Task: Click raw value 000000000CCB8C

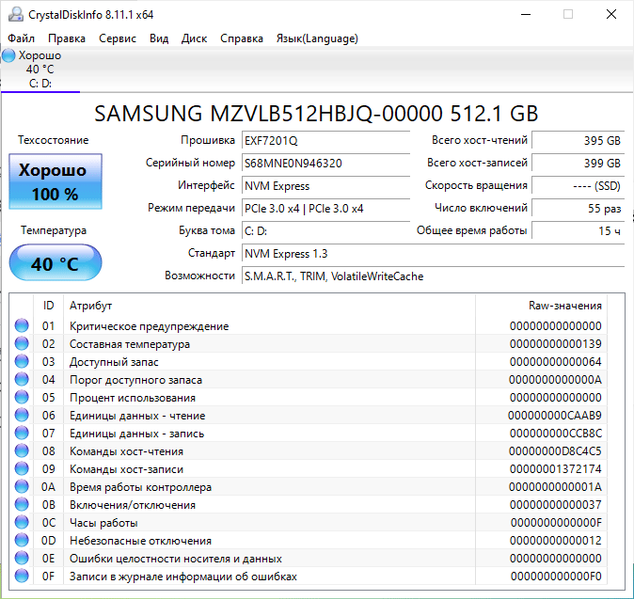Action: [556, 433]
